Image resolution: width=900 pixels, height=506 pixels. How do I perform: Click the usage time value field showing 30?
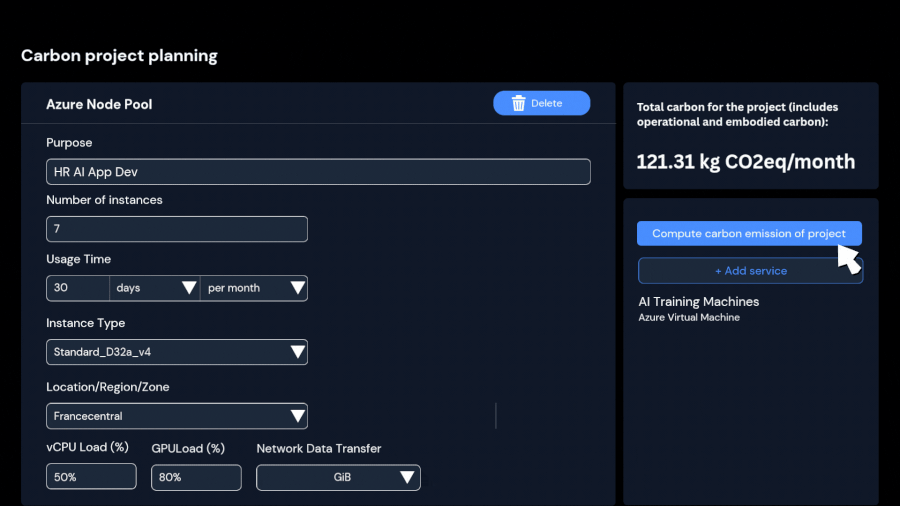(78, 288)
